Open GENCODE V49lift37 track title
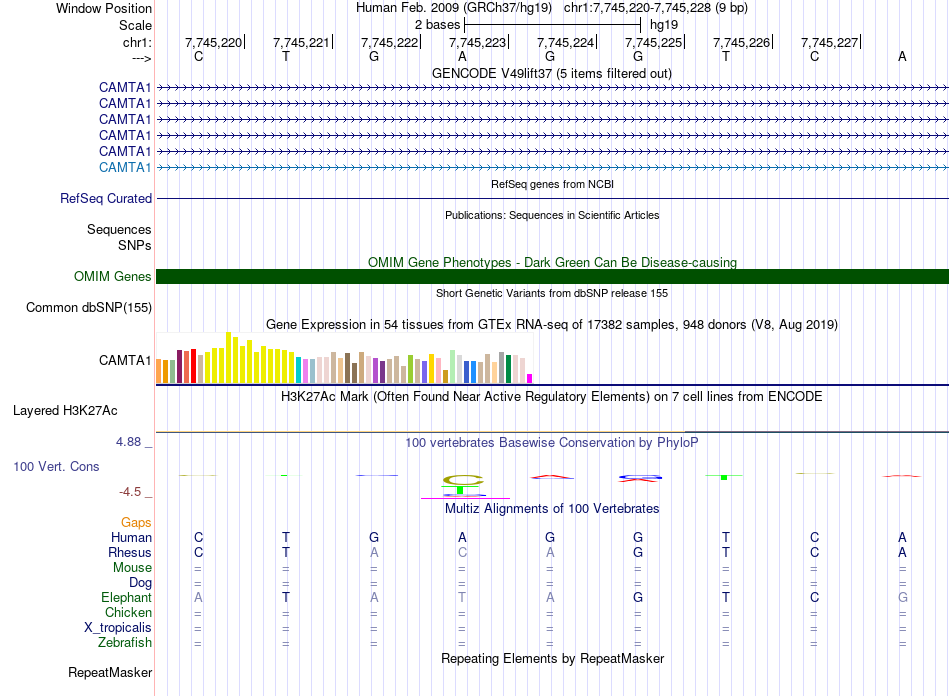 (x=551, y=74)
